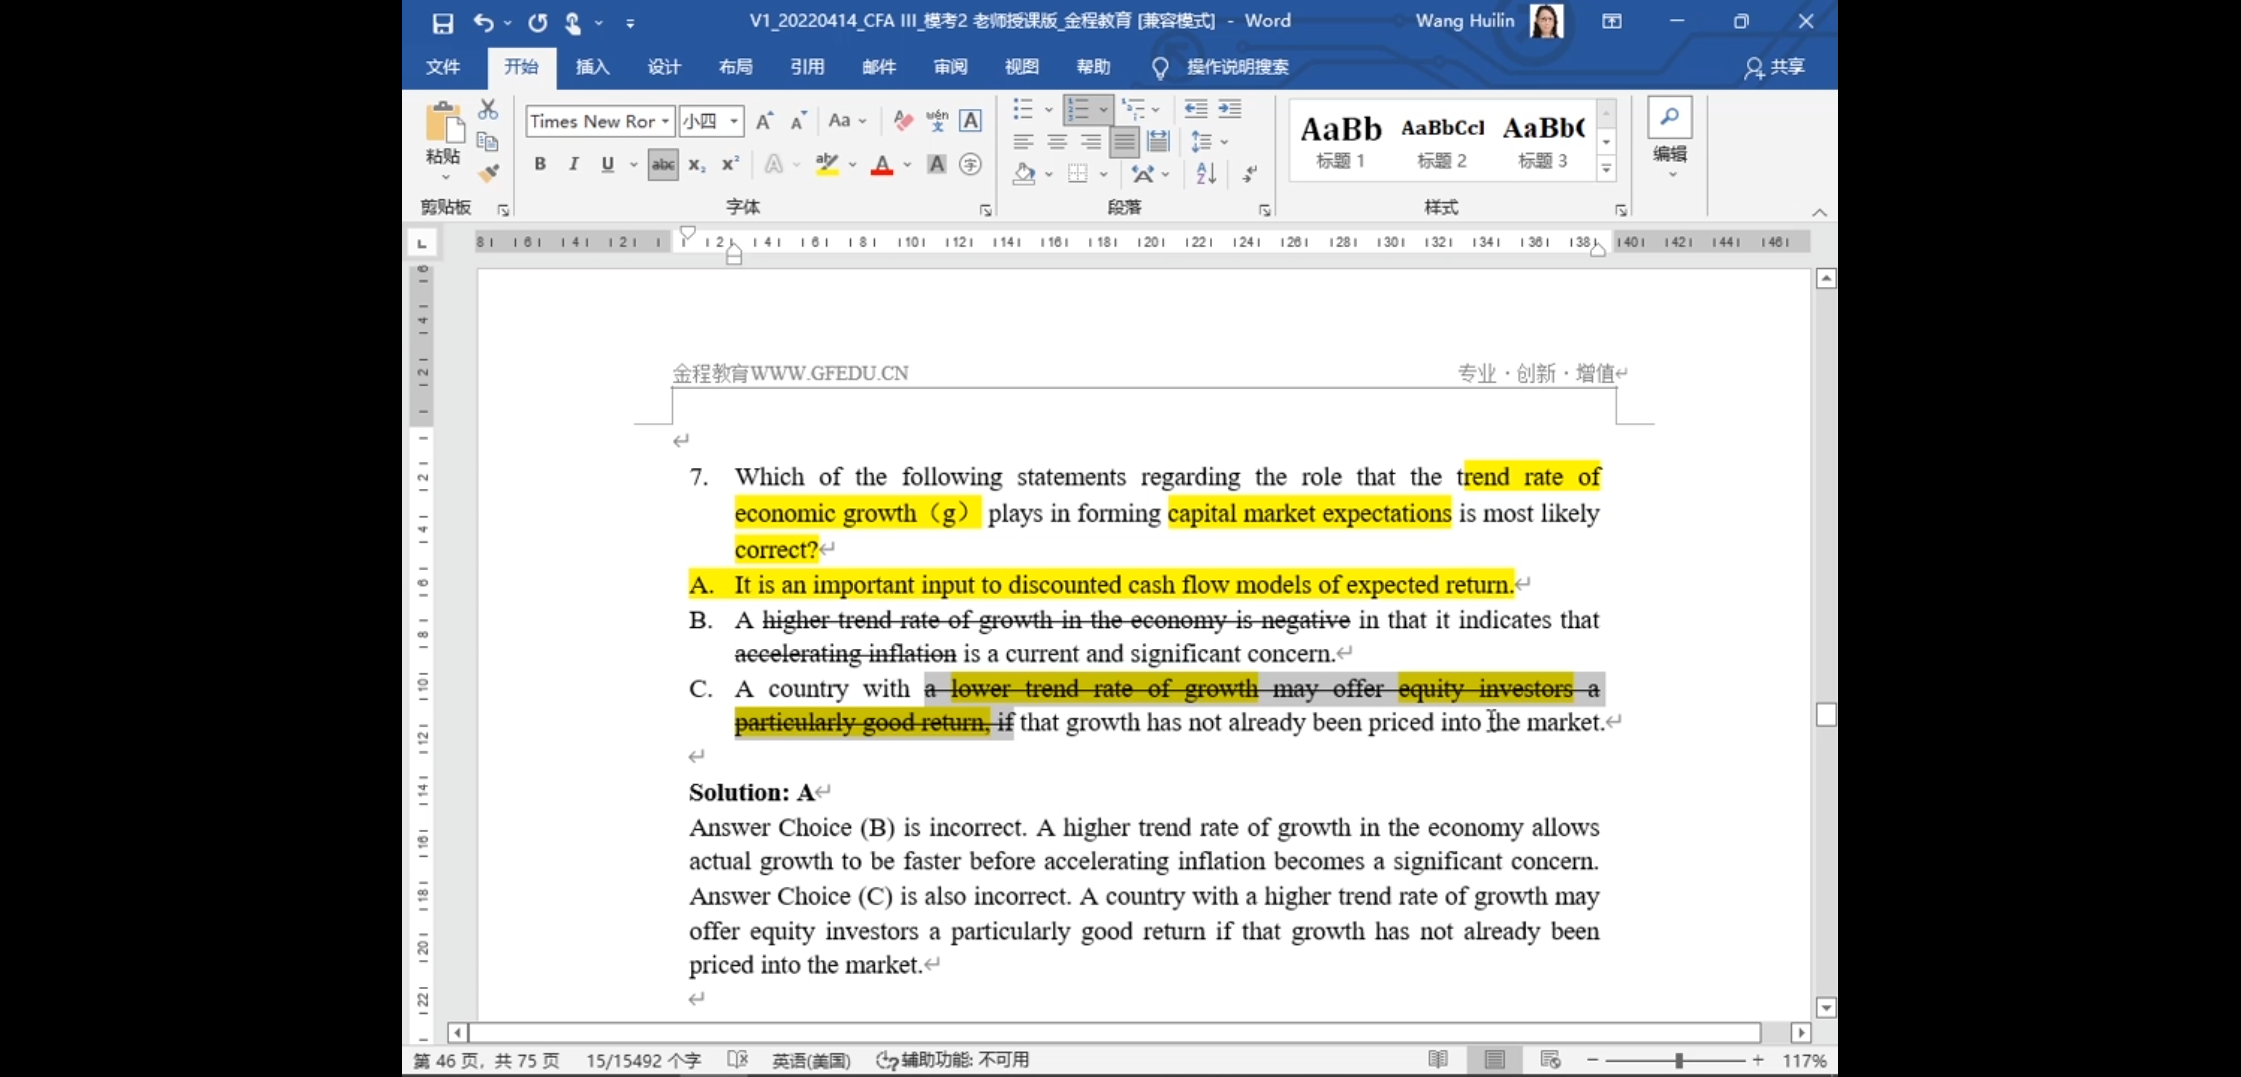Switch to the 插入 ribbon tab
The height and width of the screenshot is (1077, 2241).
tap(592, 67)
